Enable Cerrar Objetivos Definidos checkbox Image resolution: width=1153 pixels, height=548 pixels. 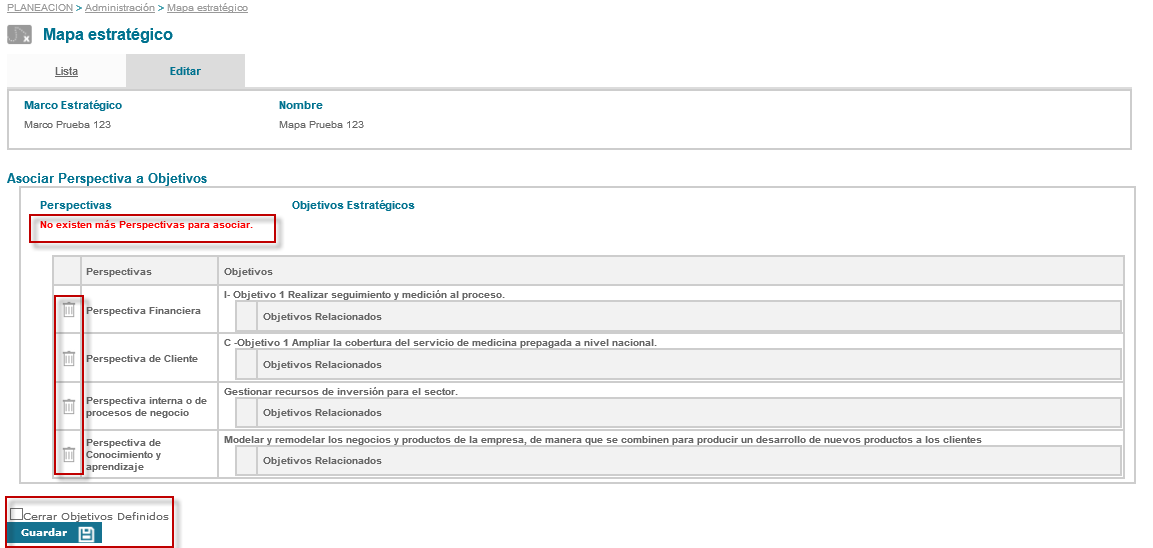point(16,514)
